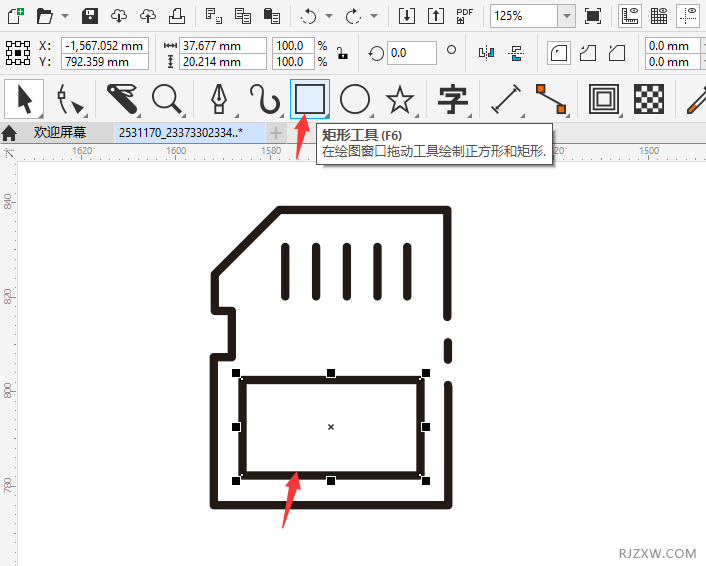Open the undo history dropdown
The height and width of the screenshot is (566, 706).
pyautogui.click(x=329, y=16)
